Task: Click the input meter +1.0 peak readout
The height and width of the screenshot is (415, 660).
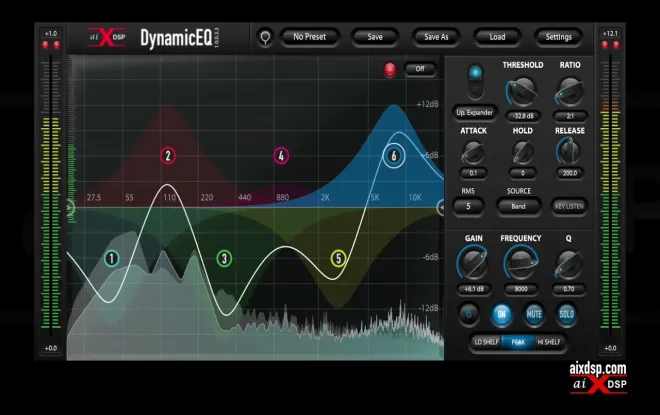Action: click(51, 33)
